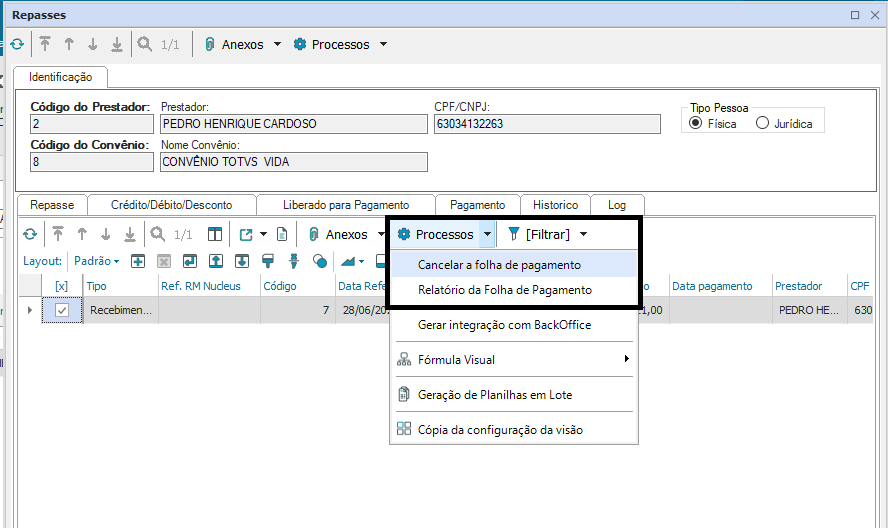This screenshot has width=888, height=528.
Task: Select Relatório da Folha de Pagamento
Action: [x=505, y=290]
